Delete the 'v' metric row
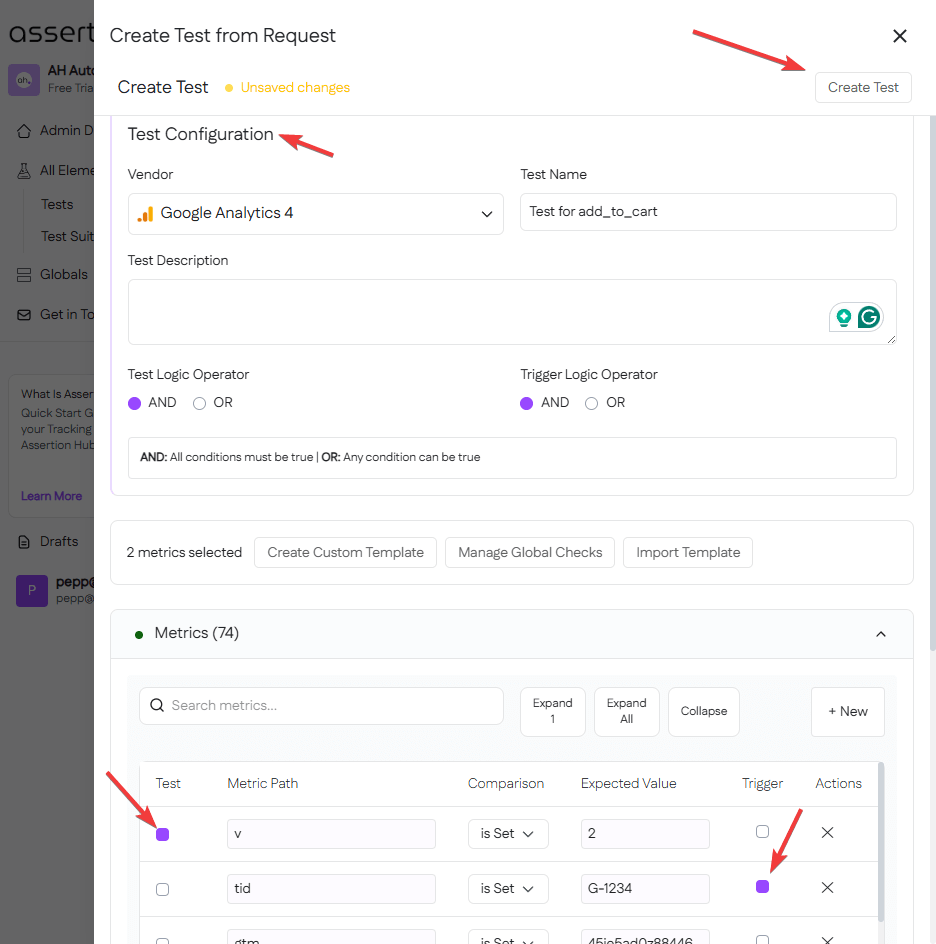The image size is (936, 944). (827, 832)
